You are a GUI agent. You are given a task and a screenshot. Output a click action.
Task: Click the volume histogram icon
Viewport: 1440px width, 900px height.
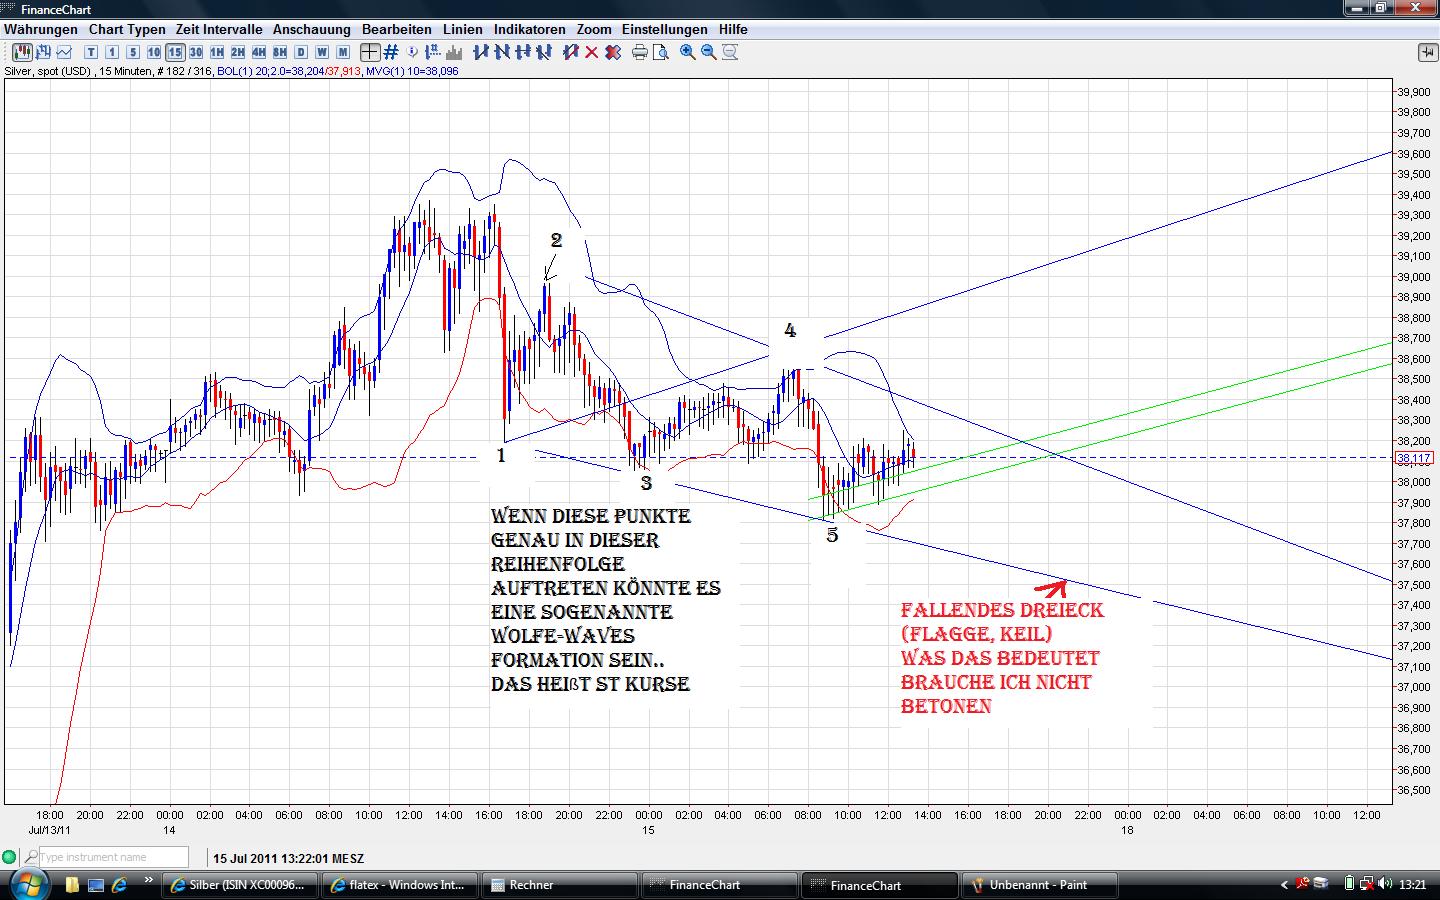(x=454, y=52)
